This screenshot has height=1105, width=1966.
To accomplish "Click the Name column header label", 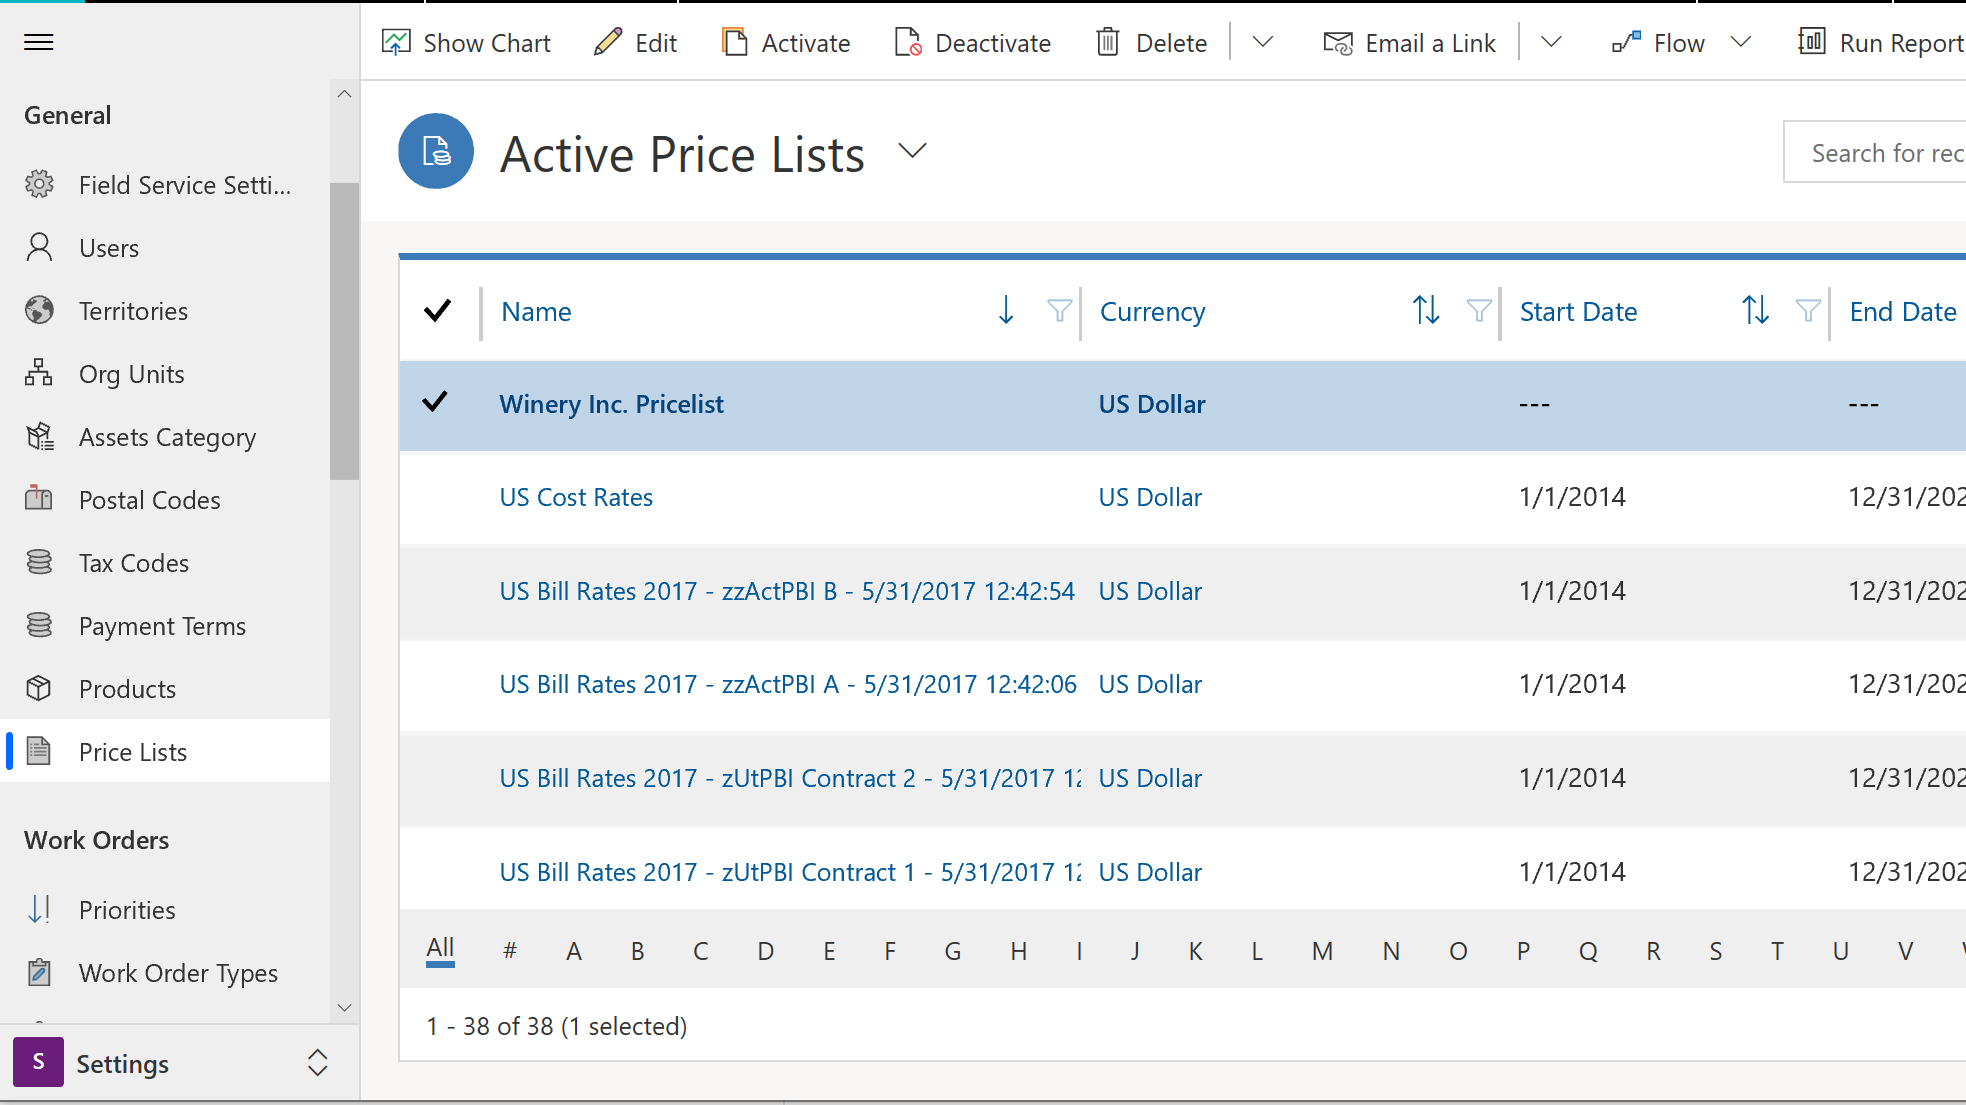I will [x=536, y=311].
